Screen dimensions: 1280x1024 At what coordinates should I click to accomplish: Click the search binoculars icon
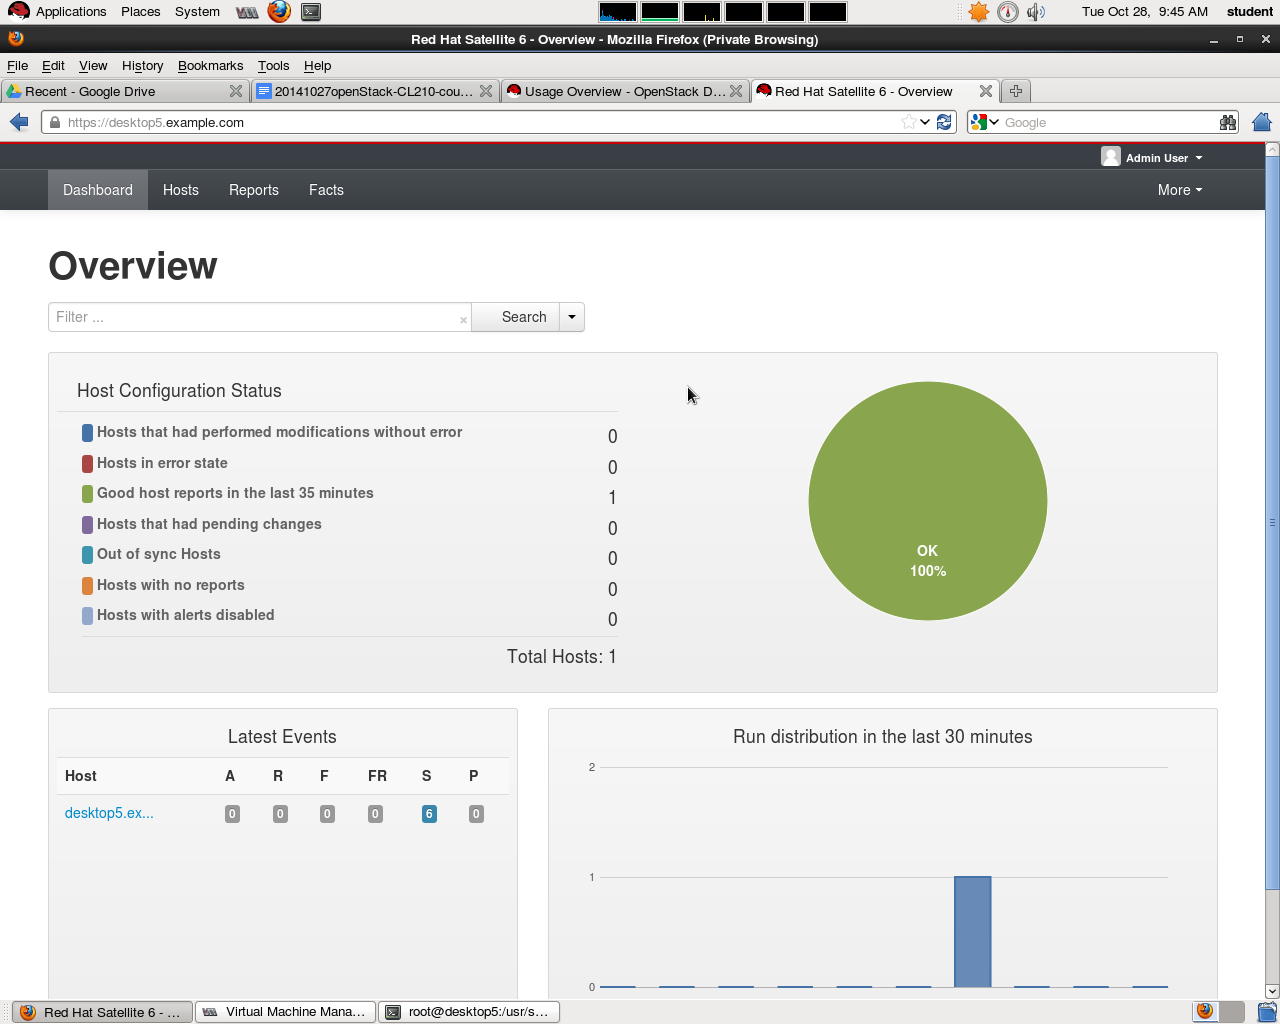[1227, 122]
